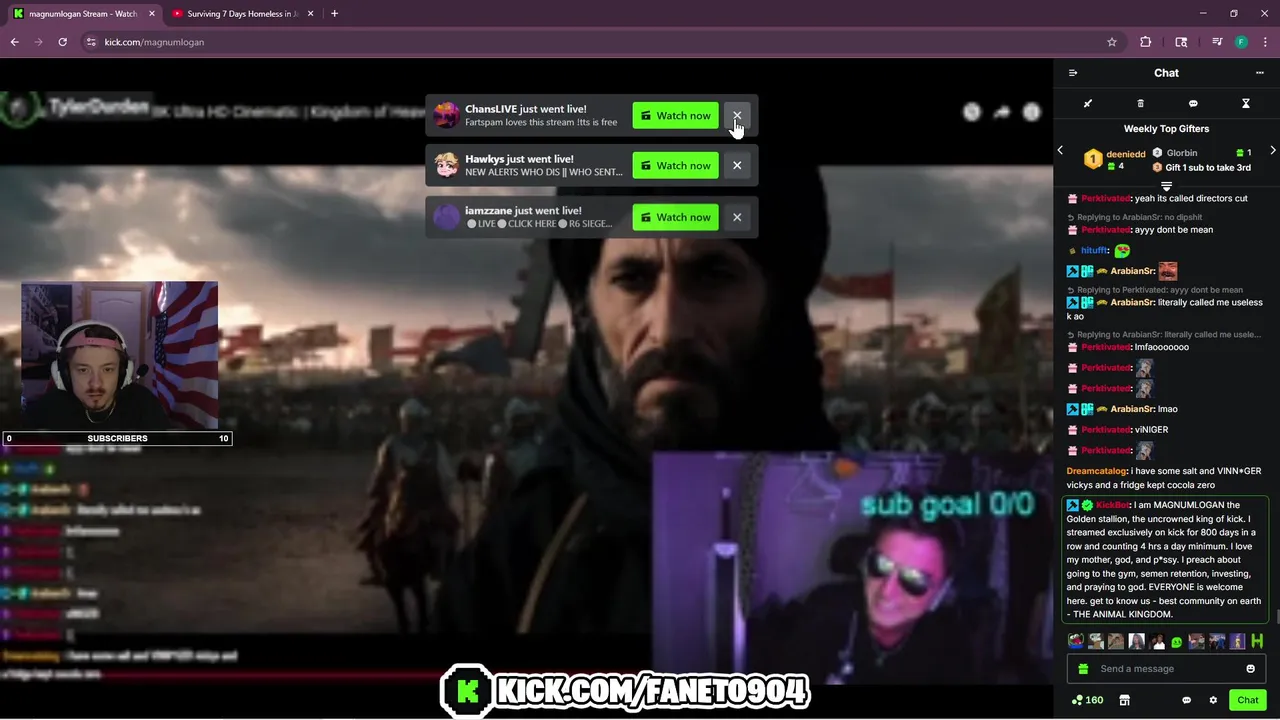Open media controls icon in browser toolbar
The image size is (1280, 720).
(x=1217, y=42)
